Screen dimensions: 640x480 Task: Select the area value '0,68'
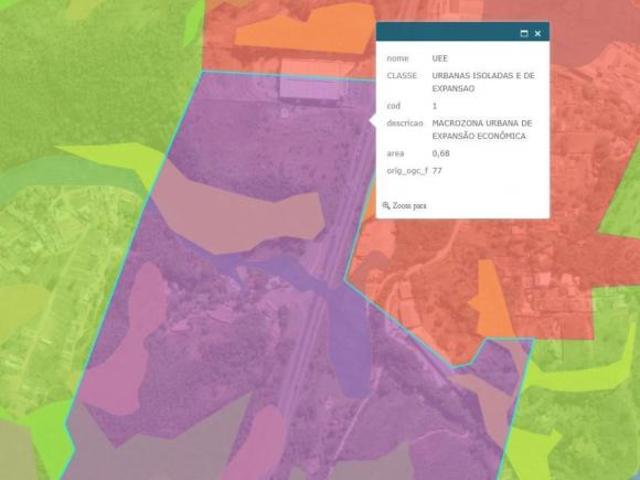(441, 153)
